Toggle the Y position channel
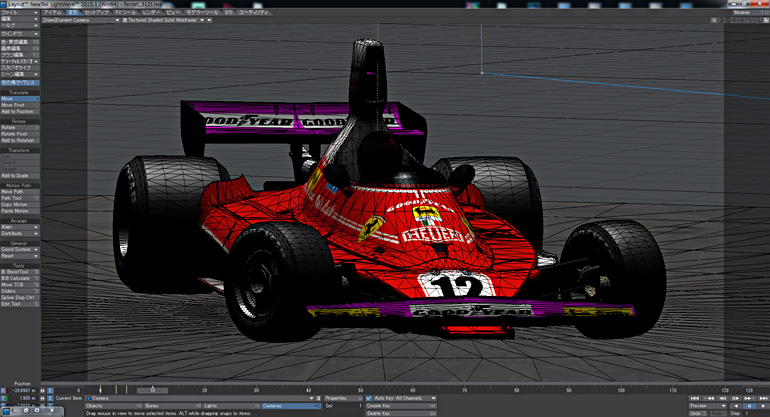 [3, 398]
